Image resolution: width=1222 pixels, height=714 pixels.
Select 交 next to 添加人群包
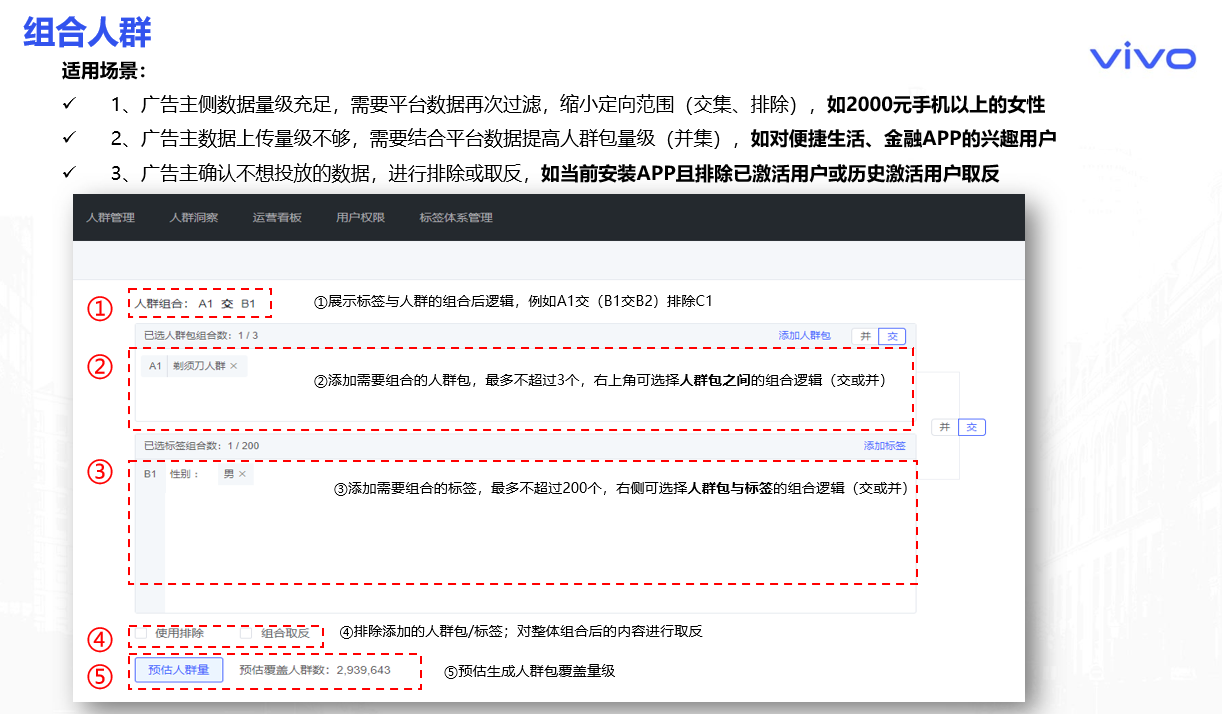coord(892,336)
